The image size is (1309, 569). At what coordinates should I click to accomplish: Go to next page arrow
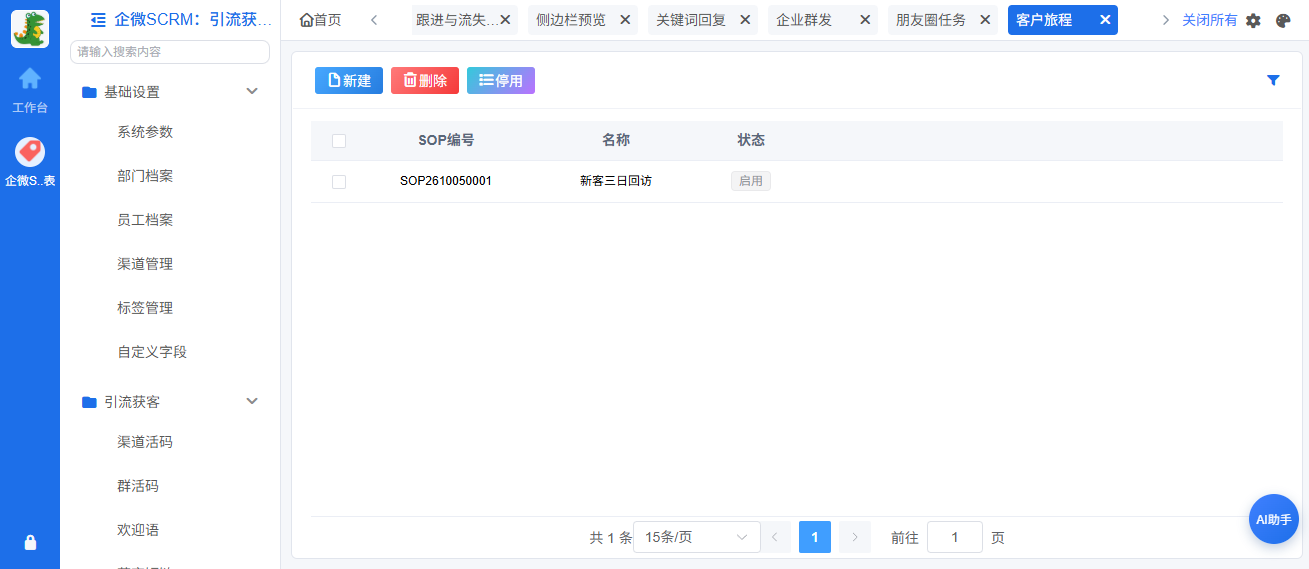[x=855, y=537]
